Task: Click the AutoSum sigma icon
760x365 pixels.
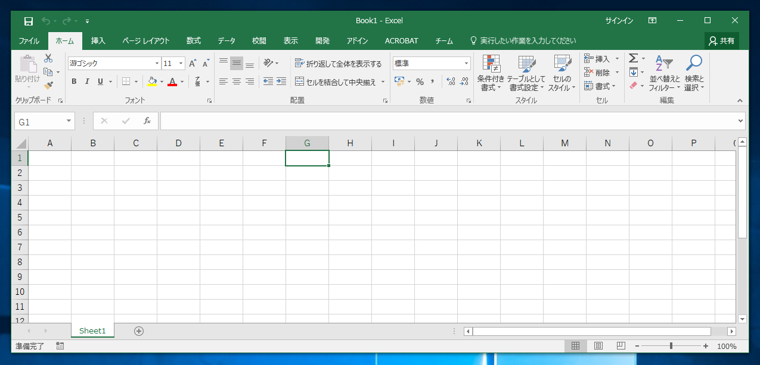Action: click(633, 59)
